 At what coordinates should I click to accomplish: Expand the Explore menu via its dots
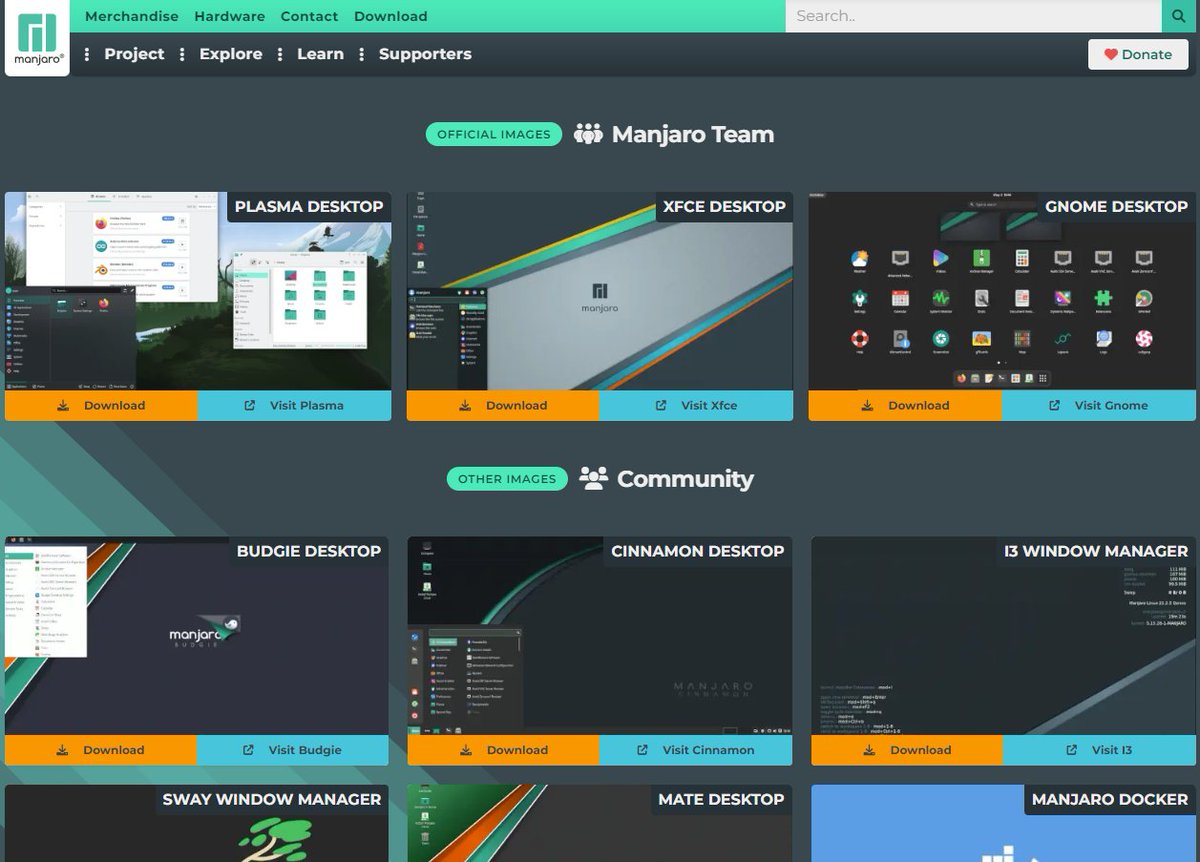point(182,55)
